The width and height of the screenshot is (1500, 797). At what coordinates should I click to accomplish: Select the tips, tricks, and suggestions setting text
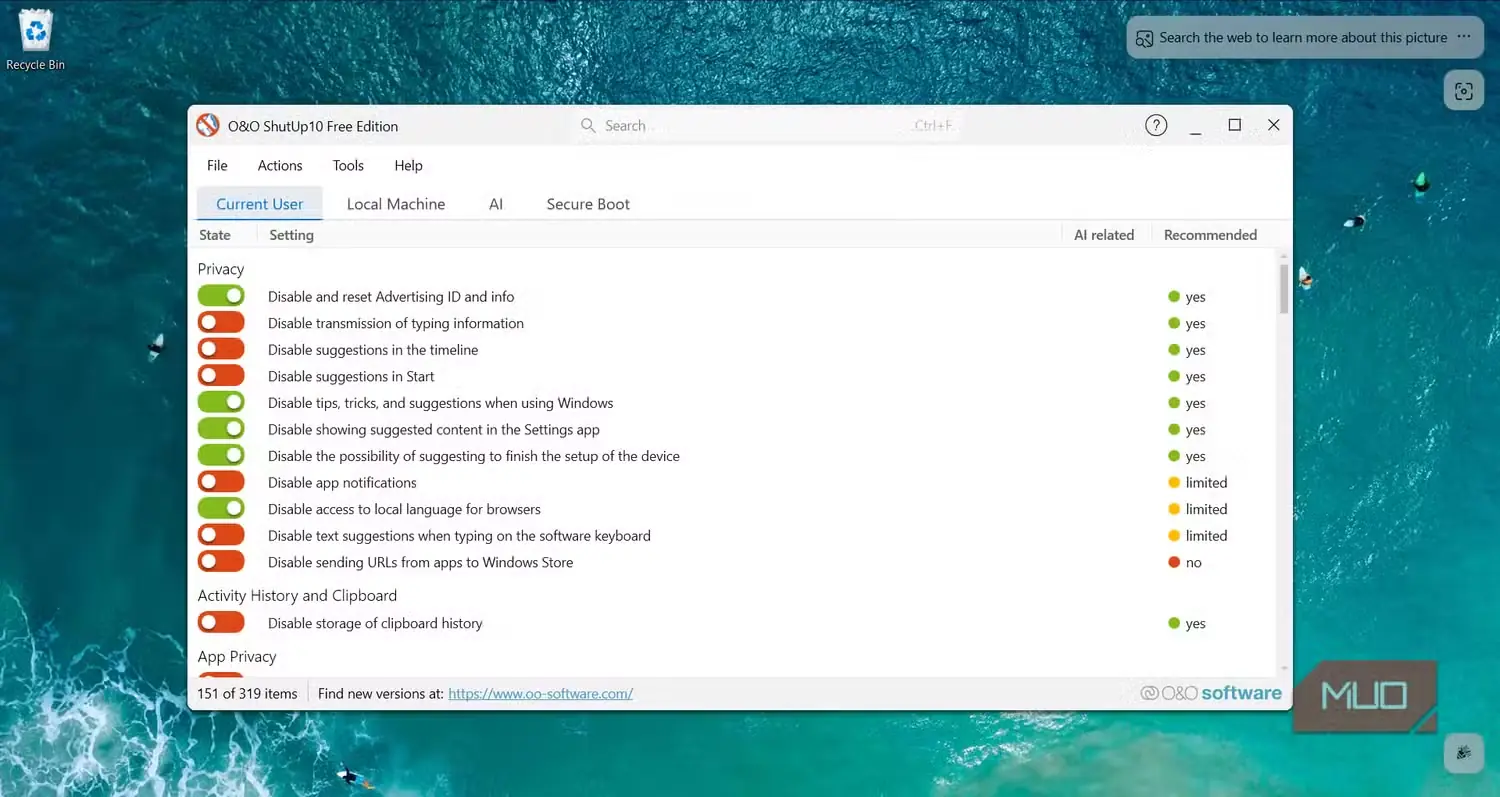pos(441,403)
